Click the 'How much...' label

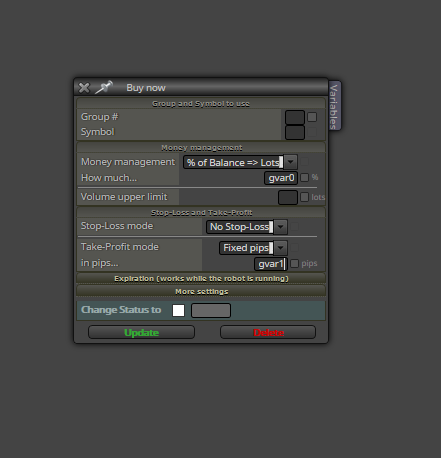109,178
